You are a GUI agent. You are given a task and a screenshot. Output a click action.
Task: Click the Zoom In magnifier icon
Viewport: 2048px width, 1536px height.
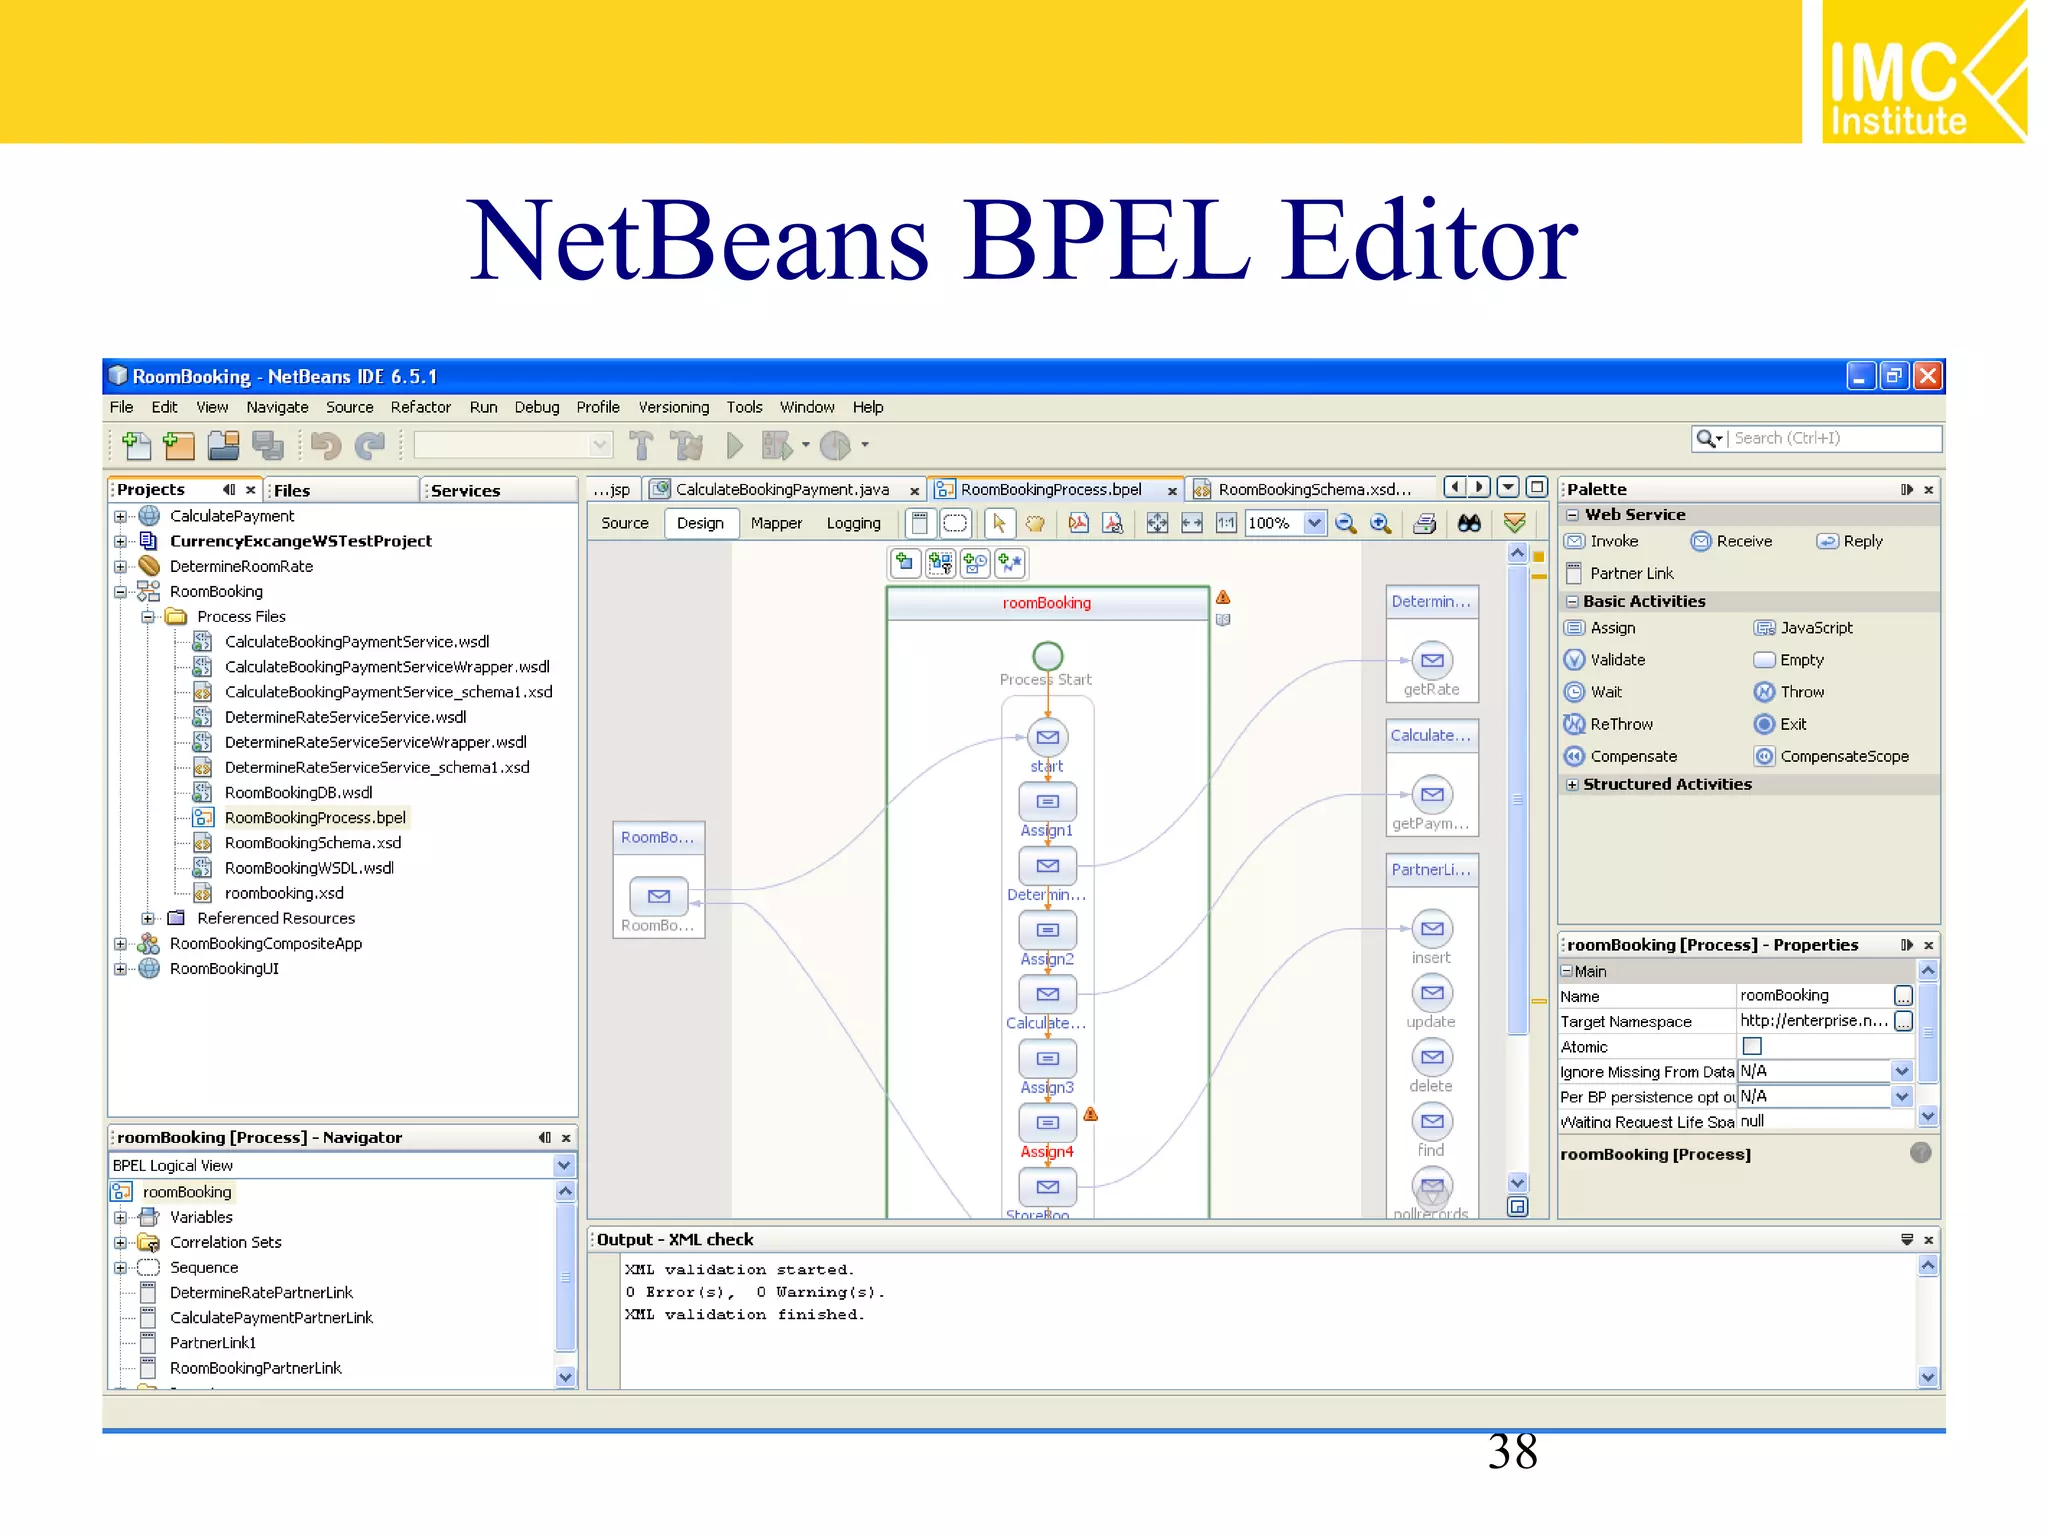pyautogui.click(x=1381, y=523)
